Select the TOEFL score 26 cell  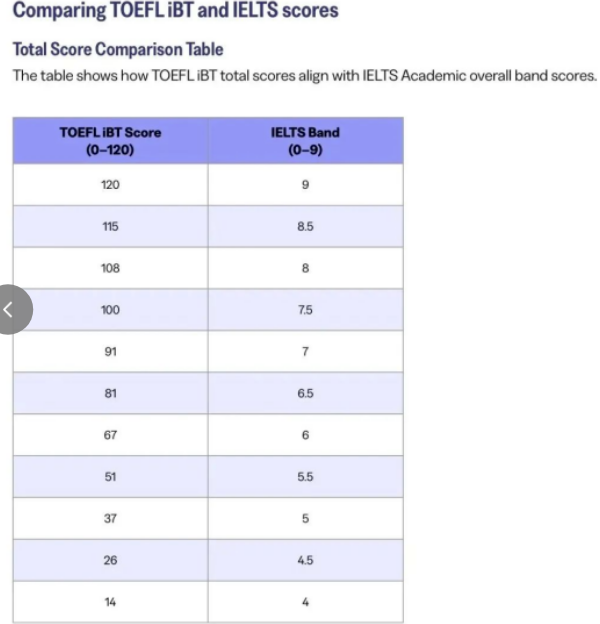tap(110, 560)
